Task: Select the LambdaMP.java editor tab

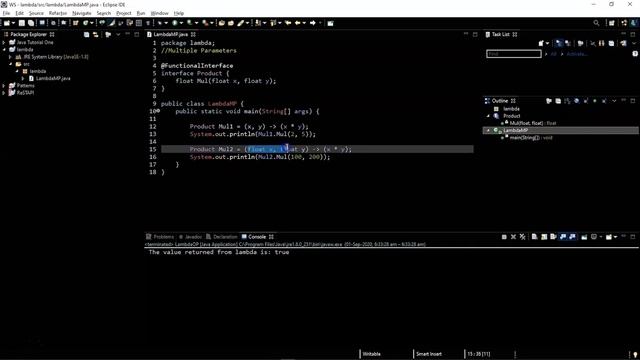Action: [x=171, y=35]
